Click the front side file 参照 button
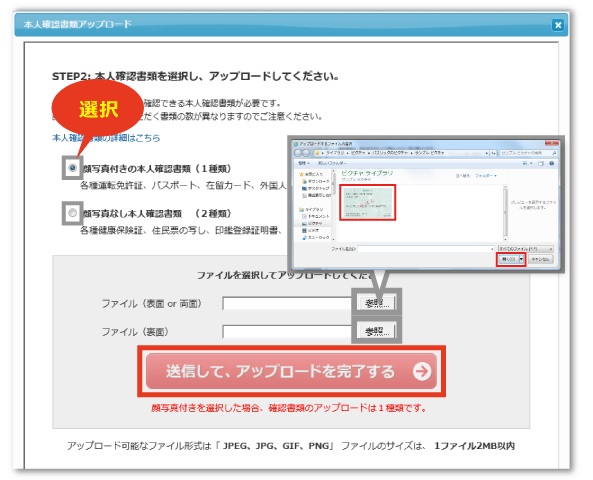The image size is (593, 480). (x=377, y=303)
